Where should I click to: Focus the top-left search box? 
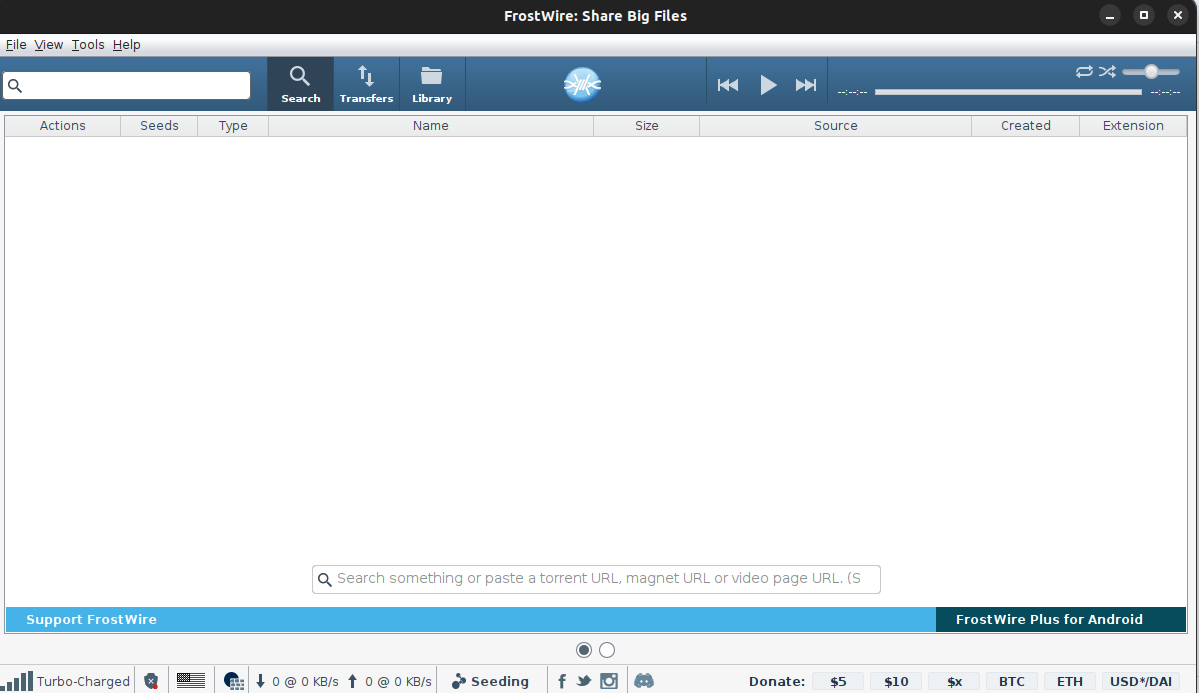point(126,85)
